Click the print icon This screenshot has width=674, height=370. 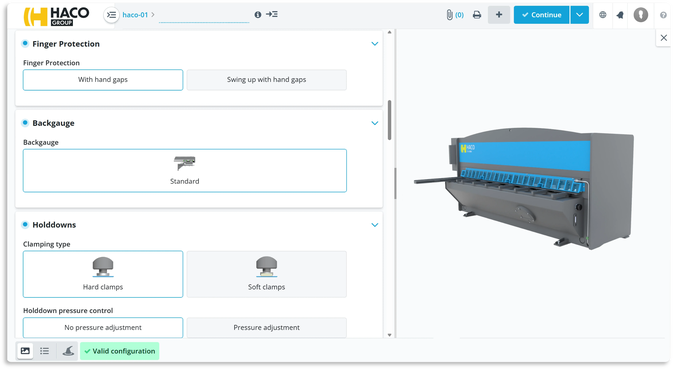[x=477, y=15]
